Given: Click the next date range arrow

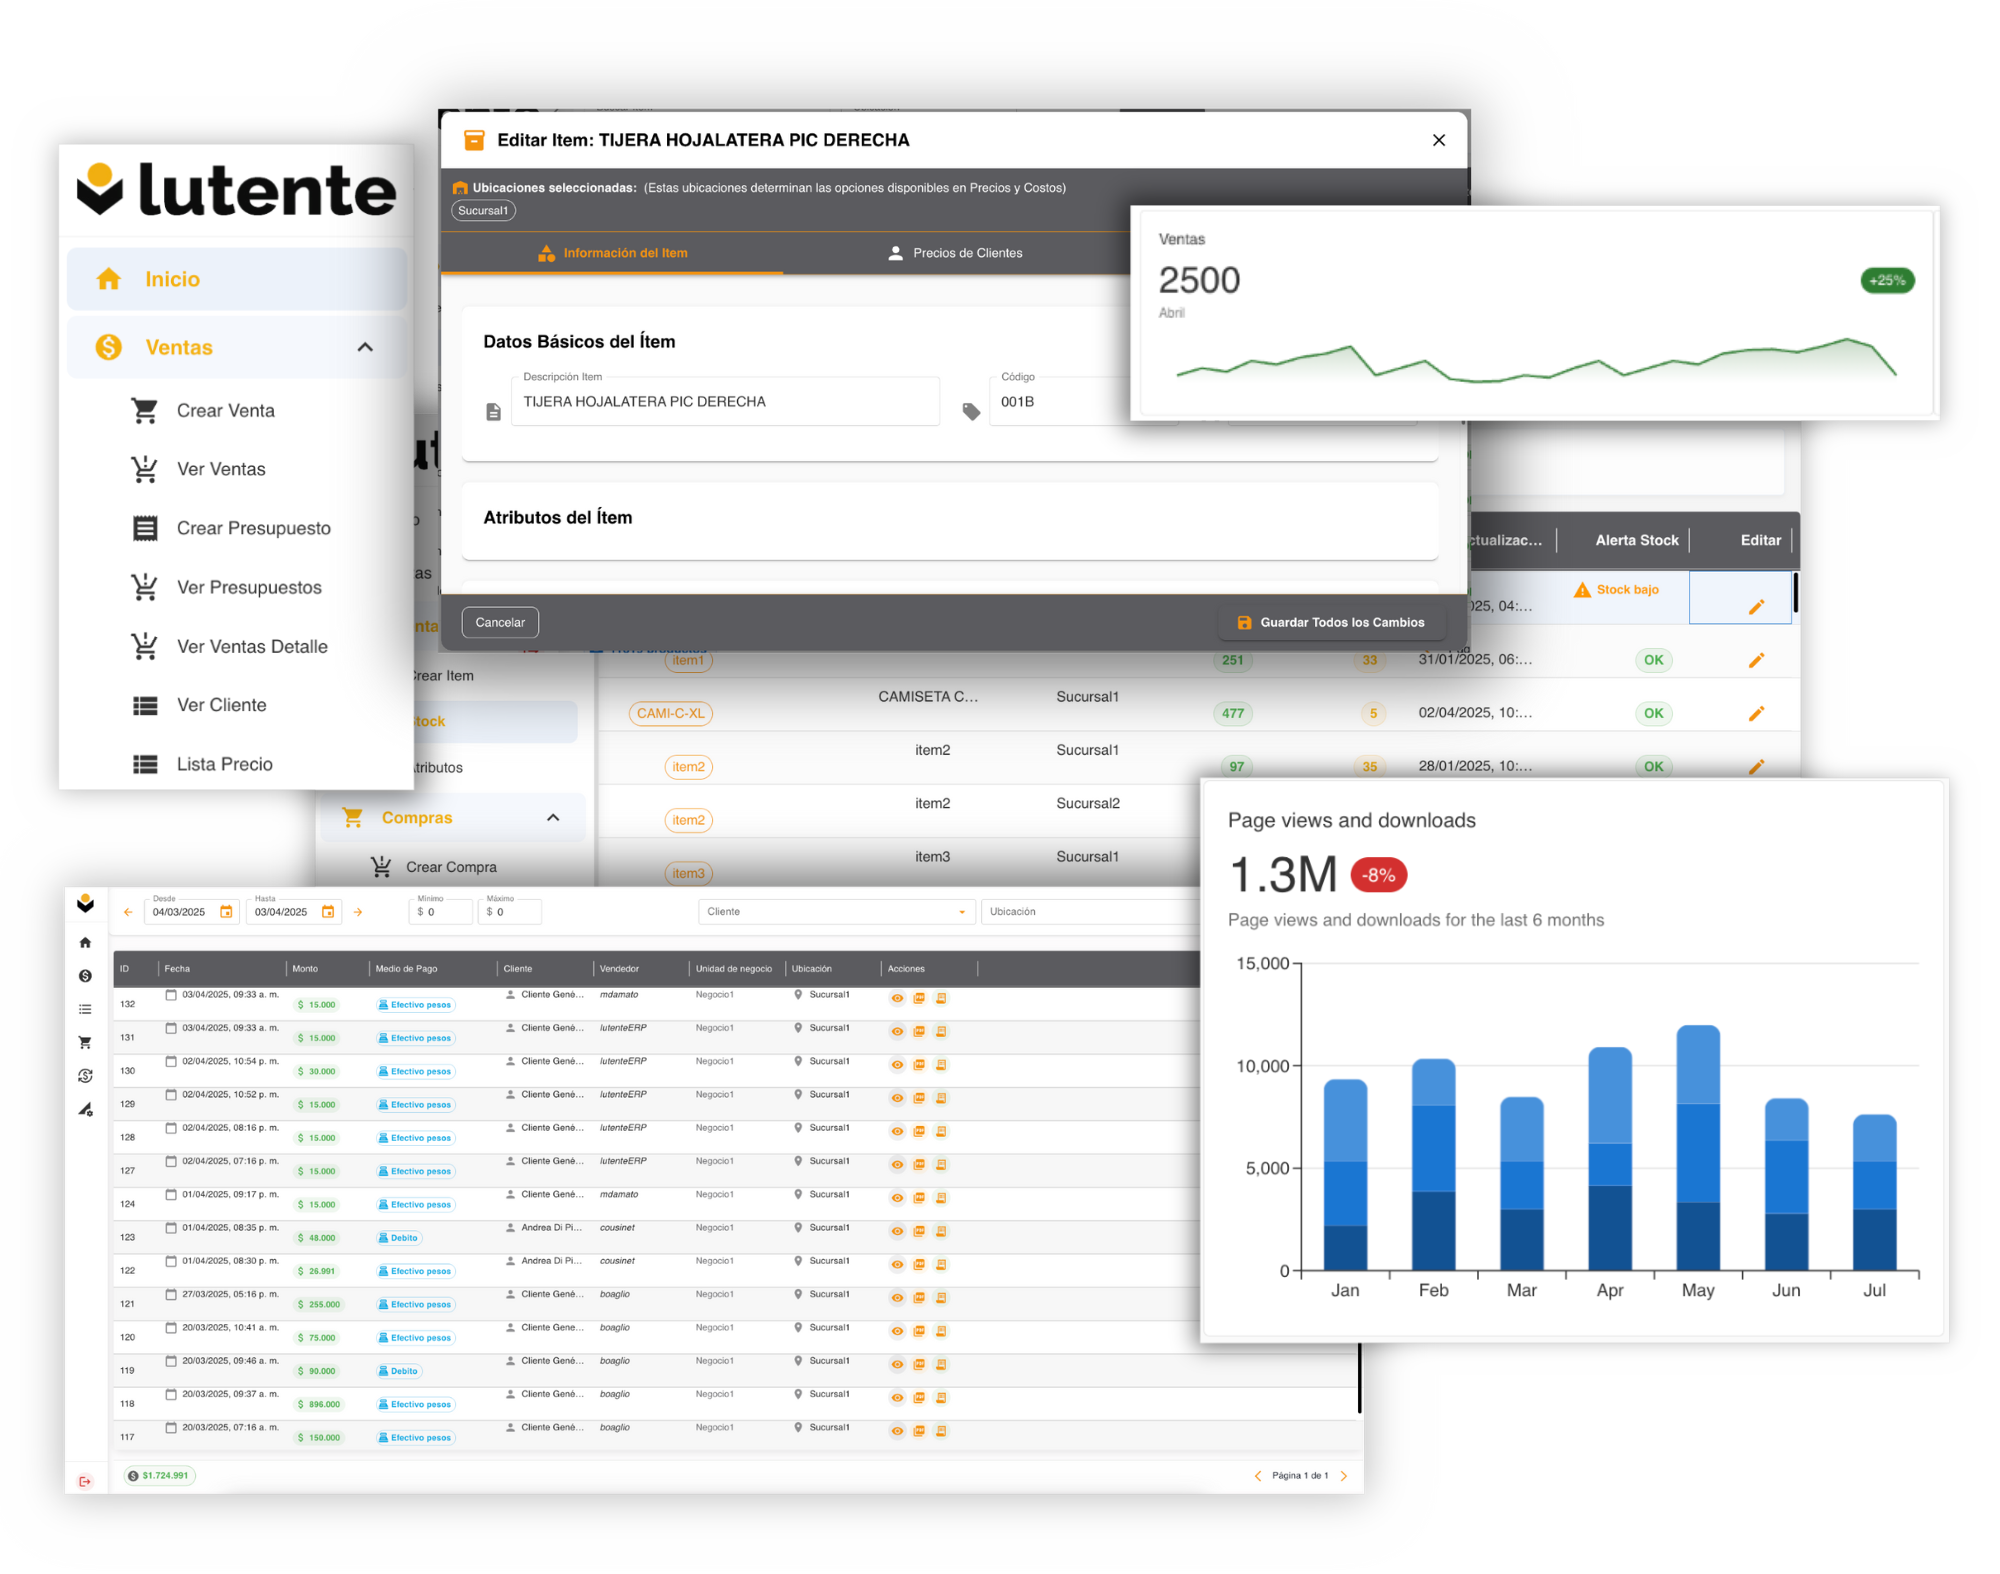Looking at the screenshot, I should 358,912.
